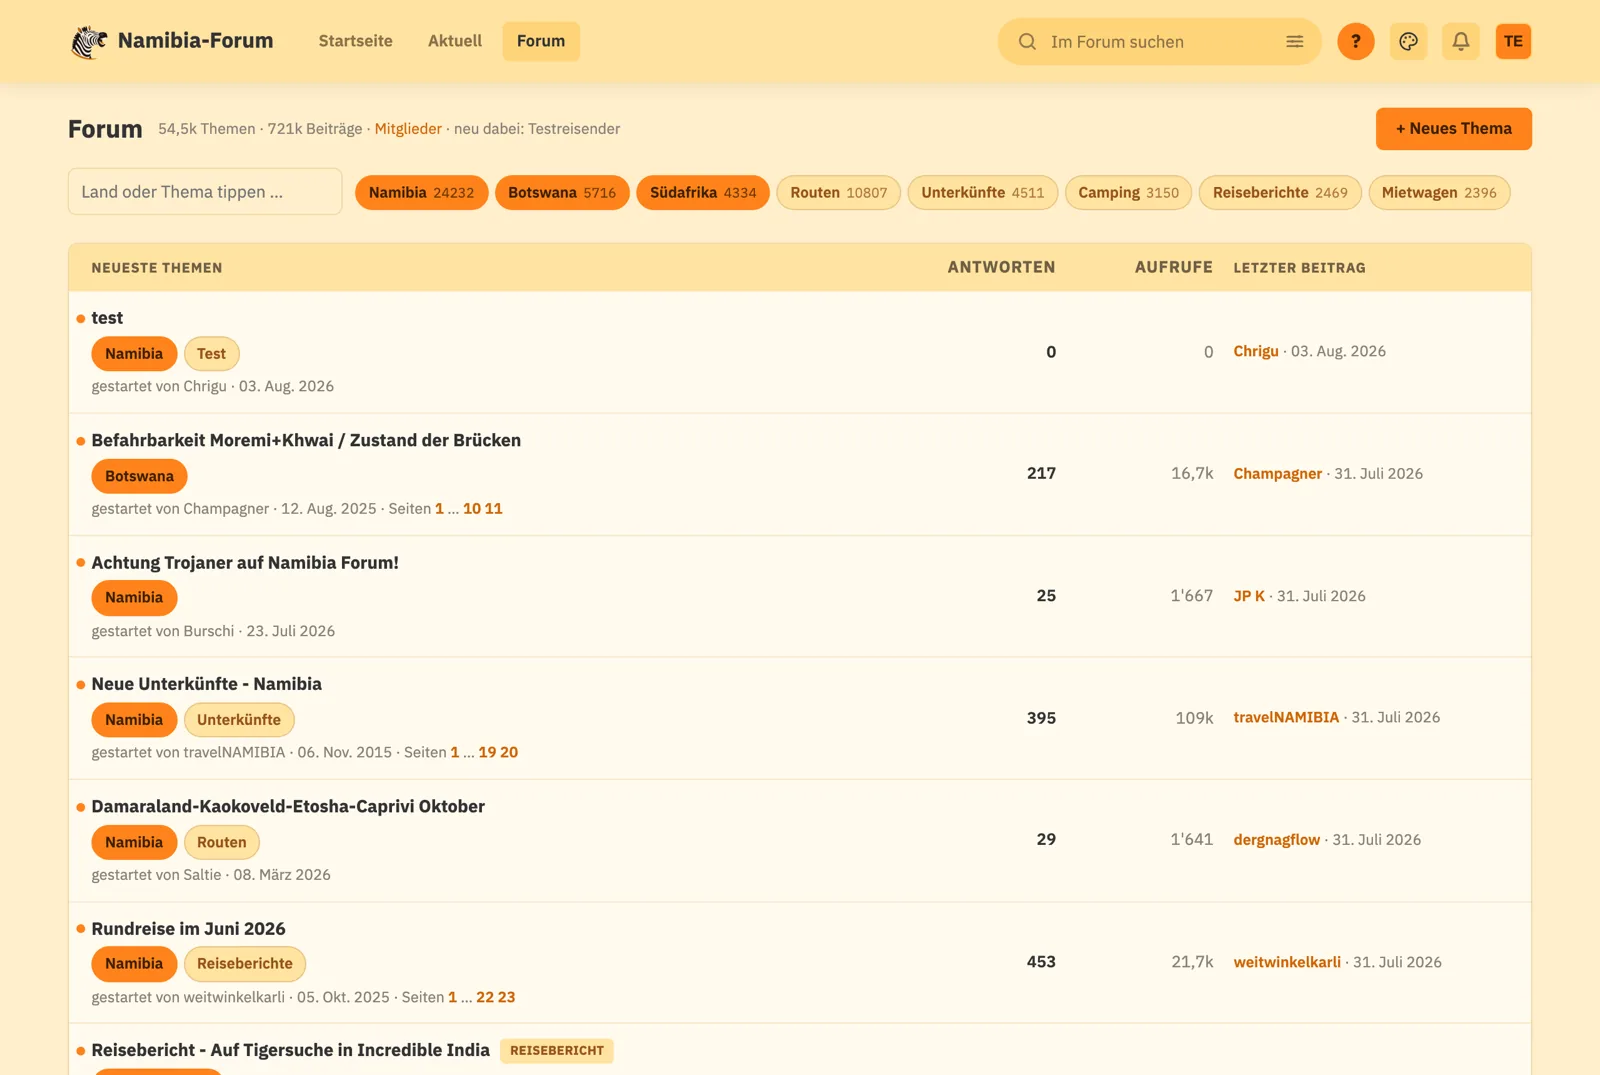Toggle the Südafrika 4334 filter chip
This screenshot has height=1075, width=1600.
click(703, 193)
